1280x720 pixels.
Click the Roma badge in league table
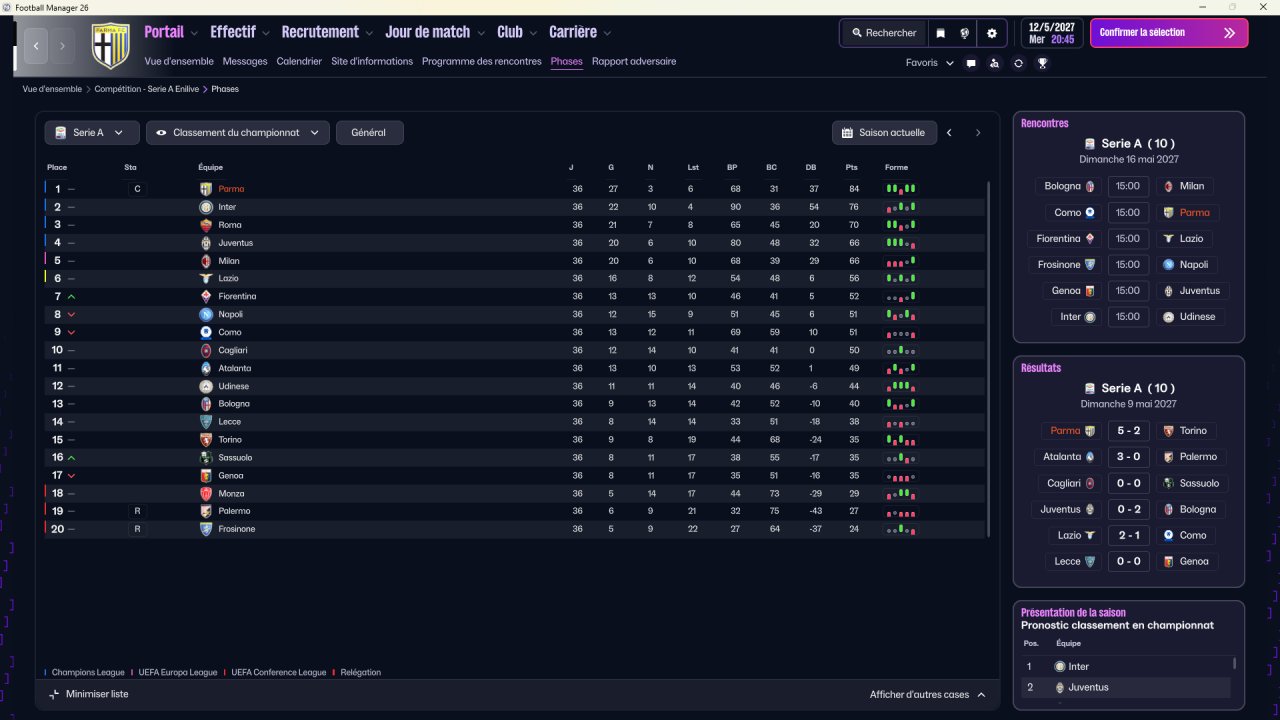206,225
